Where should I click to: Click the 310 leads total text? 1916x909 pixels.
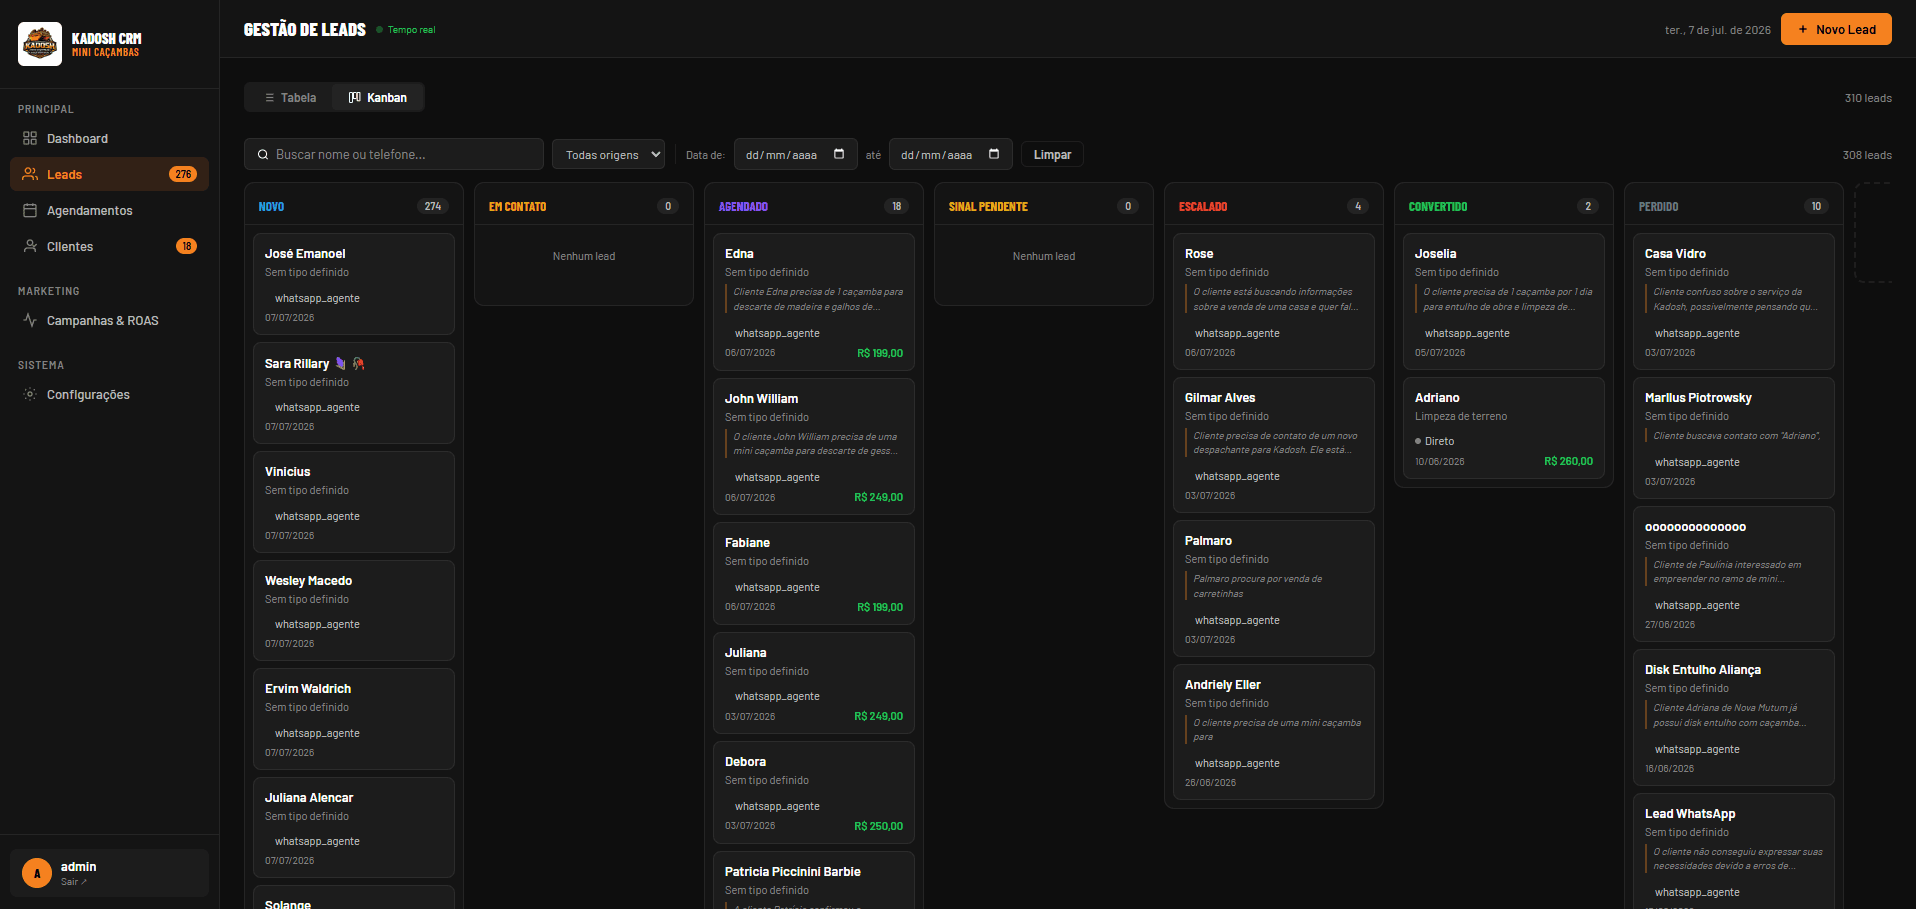tap(1868, 98)
